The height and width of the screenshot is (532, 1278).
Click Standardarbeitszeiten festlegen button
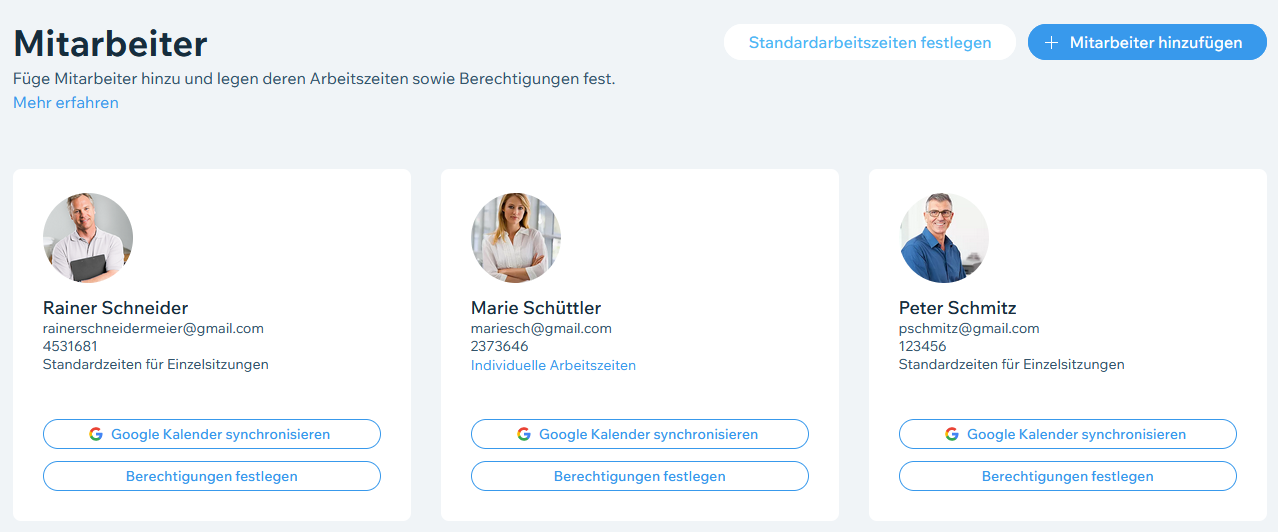869,43
